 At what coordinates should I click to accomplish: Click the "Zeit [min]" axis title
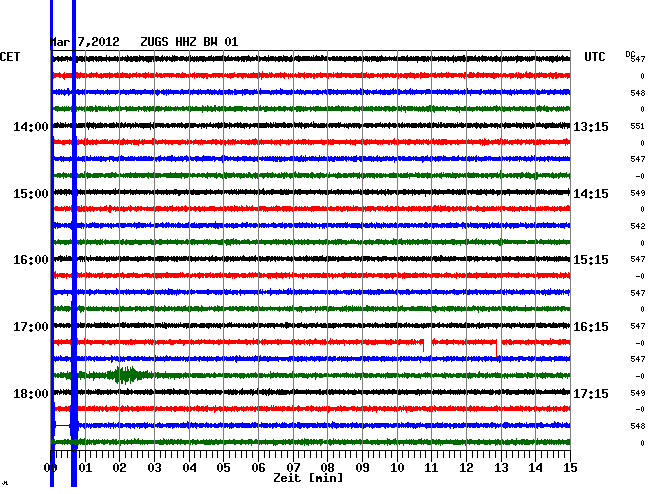tap(308, 478)
